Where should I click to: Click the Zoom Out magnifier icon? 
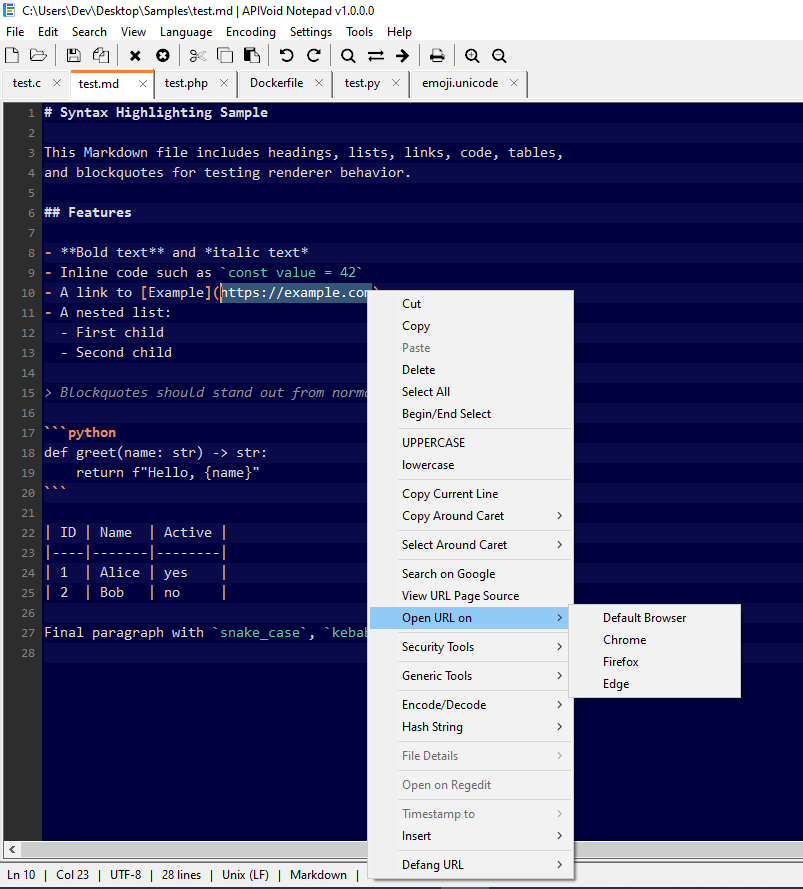click(499, 56)
